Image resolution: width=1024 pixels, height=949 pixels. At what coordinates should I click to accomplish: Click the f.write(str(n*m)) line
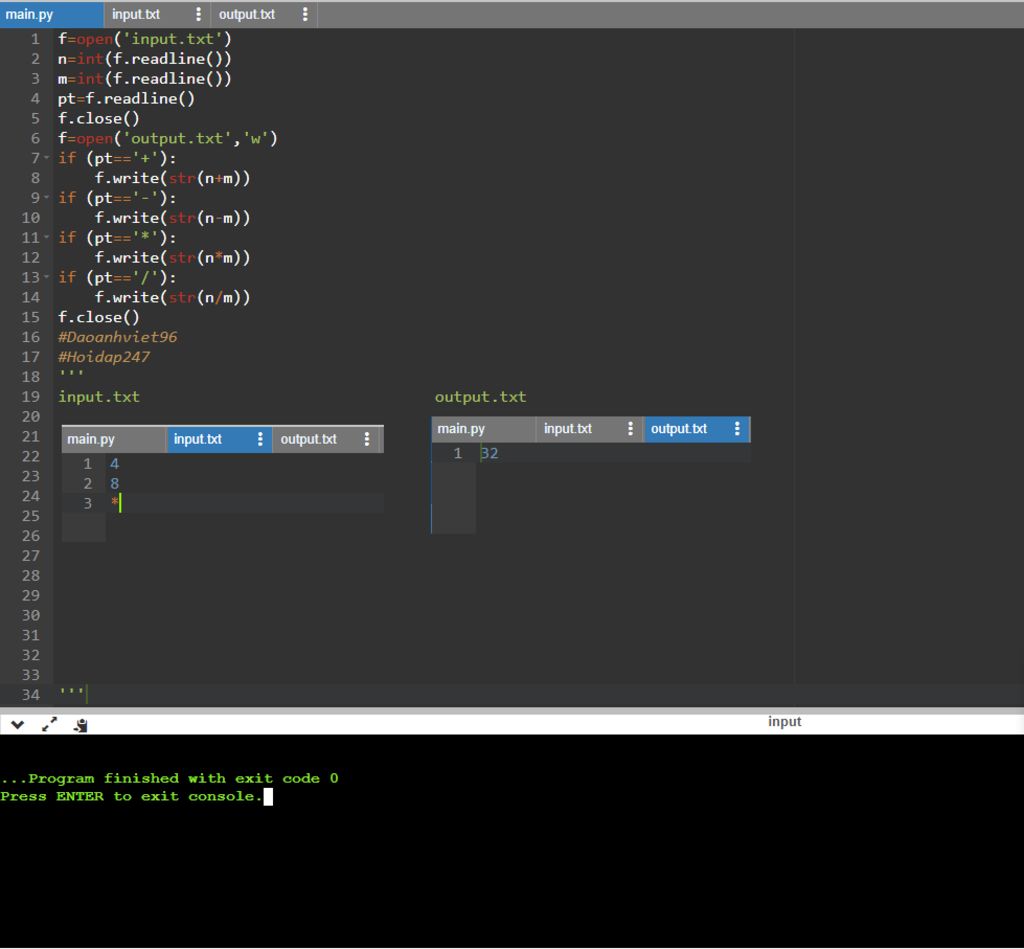172,258
